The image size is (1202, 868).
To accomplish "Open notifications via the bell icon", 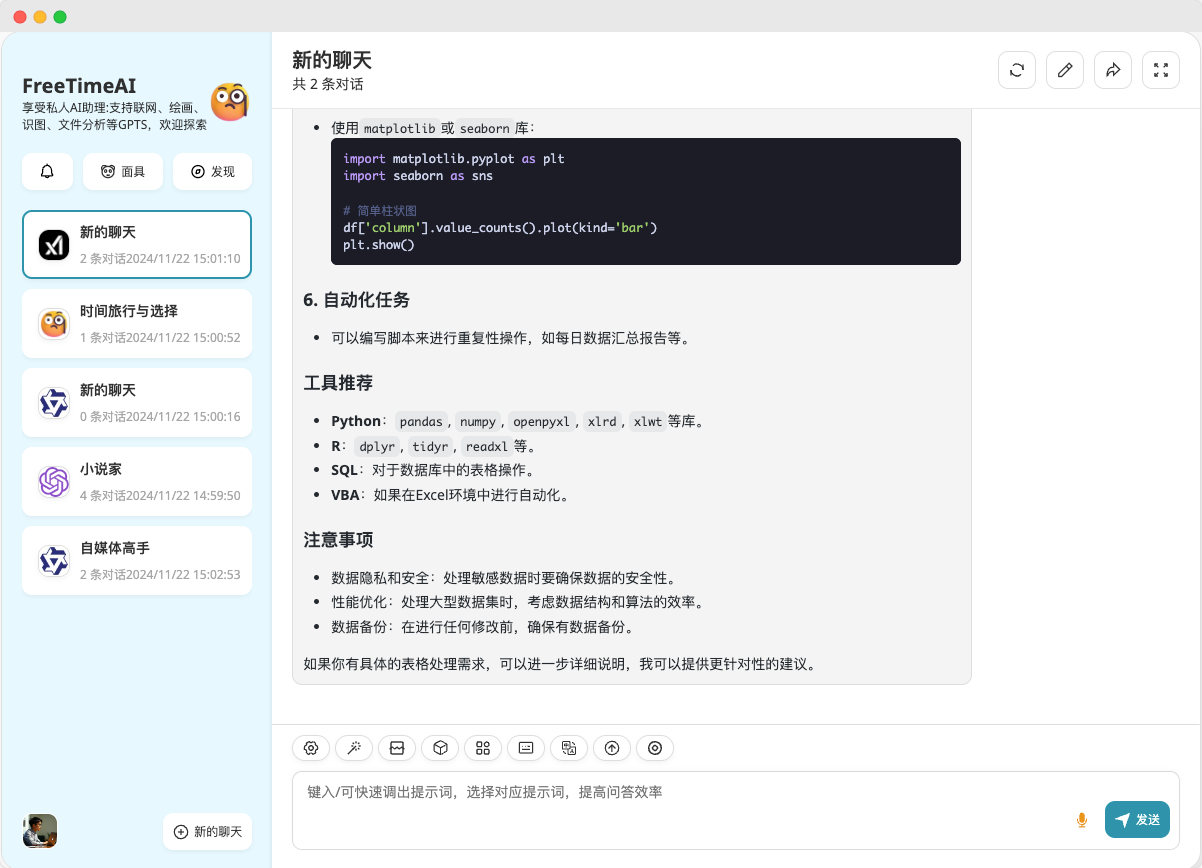I will coord(47,171).
